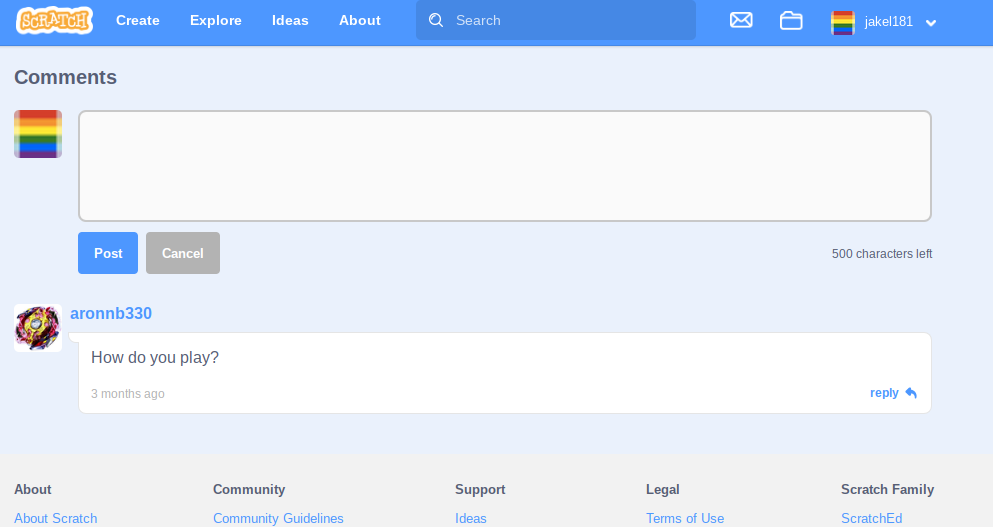The image size is (993, 527).
Task: Expand the jakel181 account dropdown arrow
Action: point(931,23)
